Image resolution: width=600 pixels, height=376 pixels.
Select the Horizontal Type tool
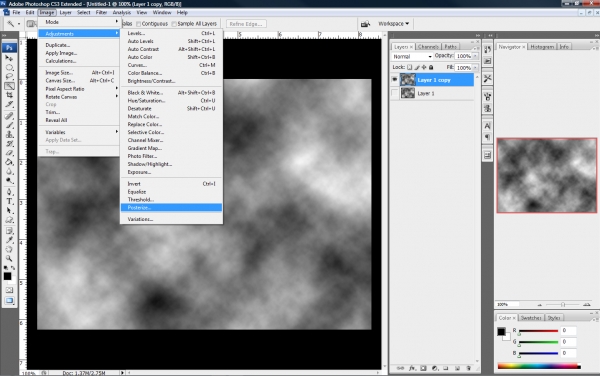(9, 202)
